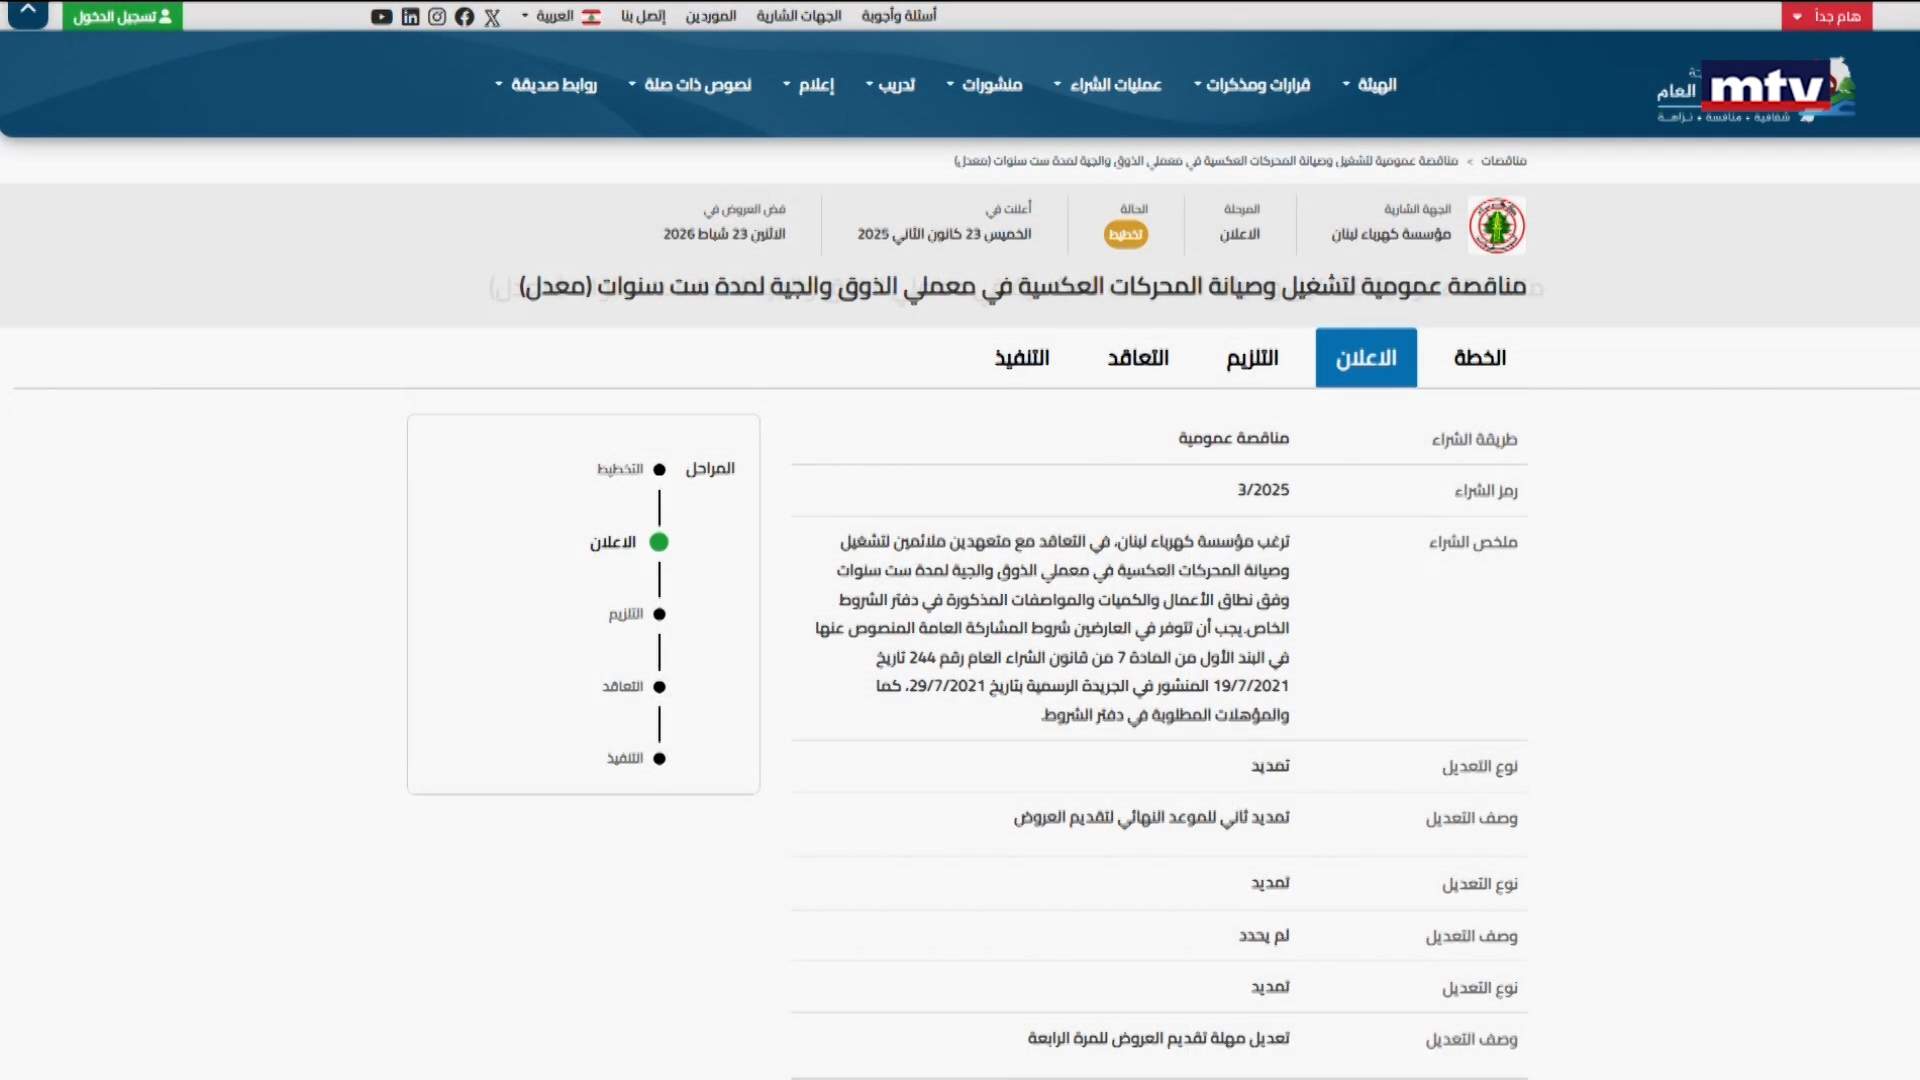Open the Instagram icon in the top bar
Viewport: 1920px width, 1080px height.
(437, 16)
